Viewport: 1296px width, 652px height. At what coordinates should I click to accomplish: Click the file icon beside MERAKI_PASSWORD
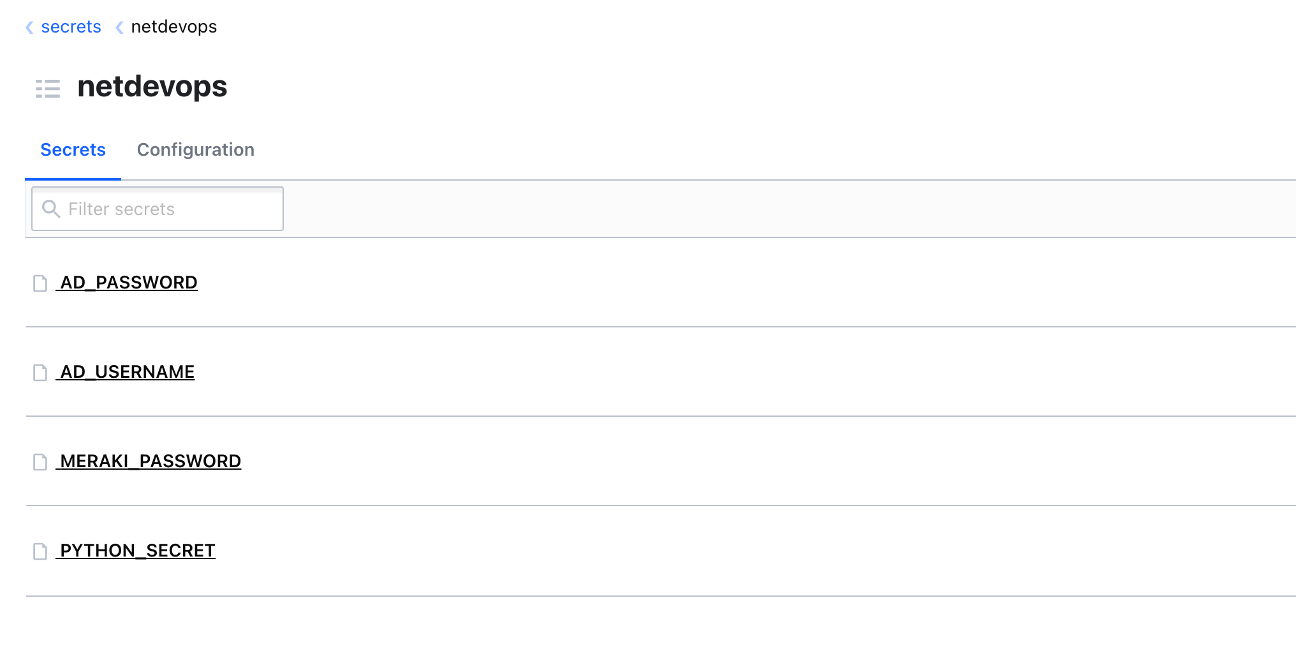(40, 462)
